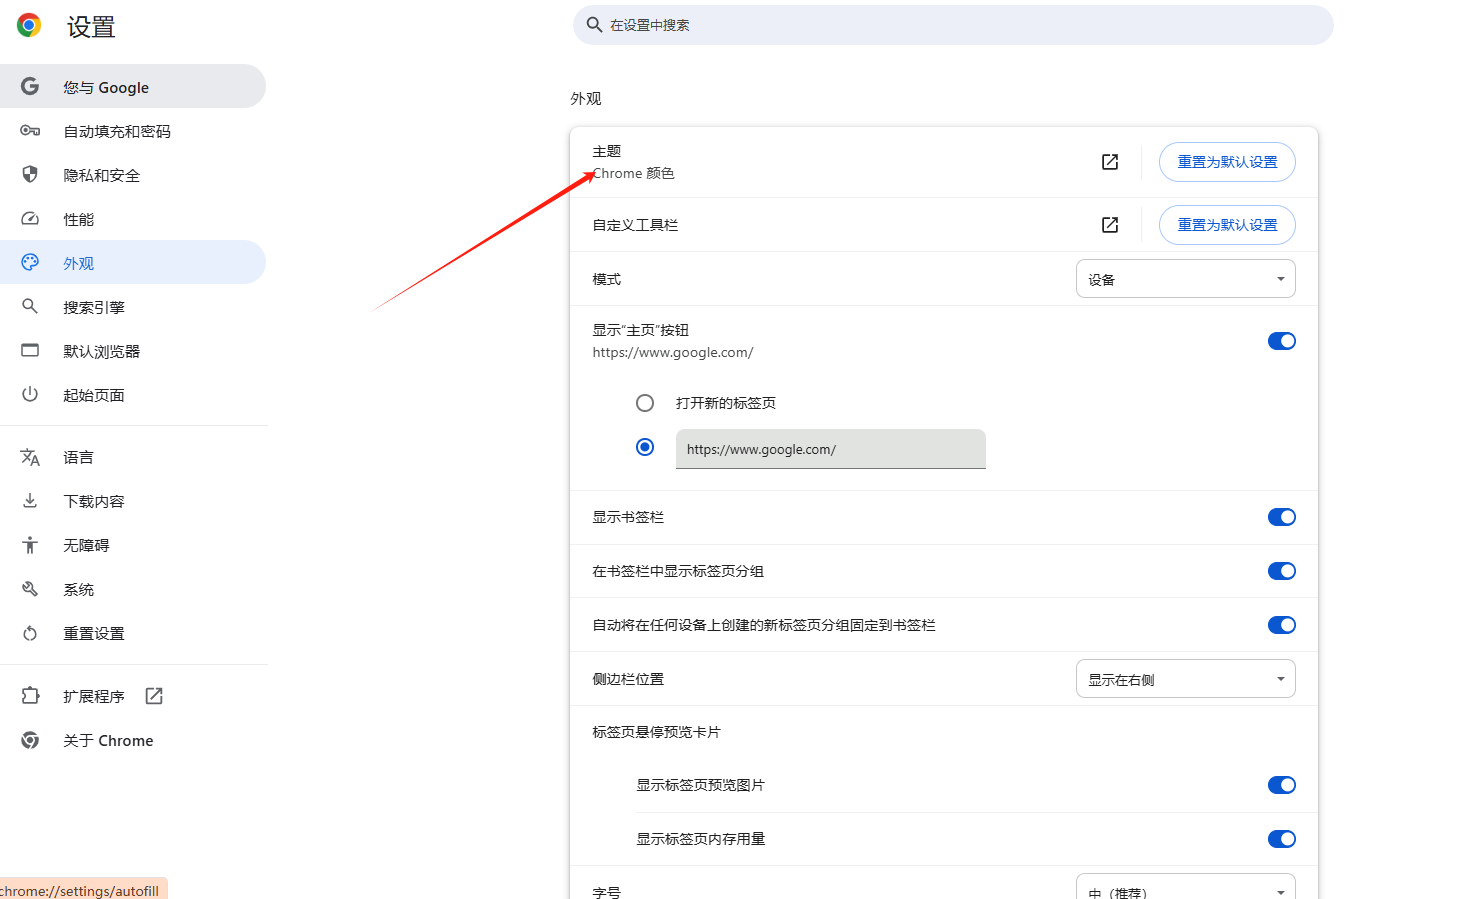Click the 主题 Chrome 颜色 row

(944, 162)
